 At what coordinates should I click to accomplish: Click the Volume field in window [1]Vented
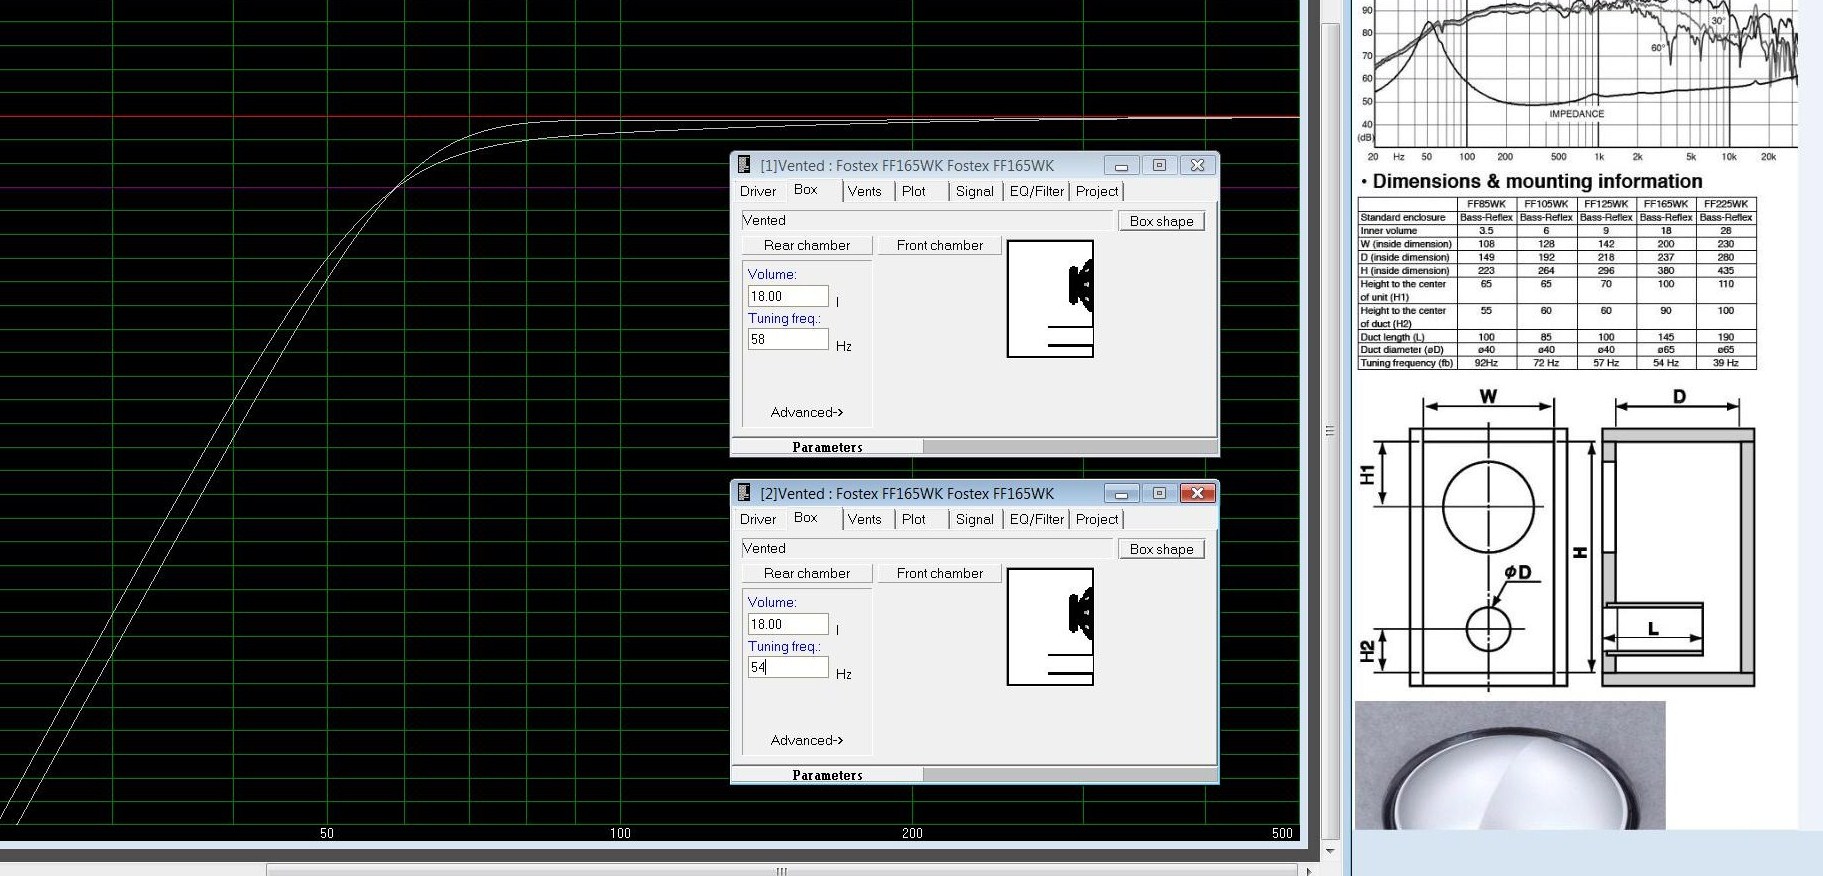[788, 296]
